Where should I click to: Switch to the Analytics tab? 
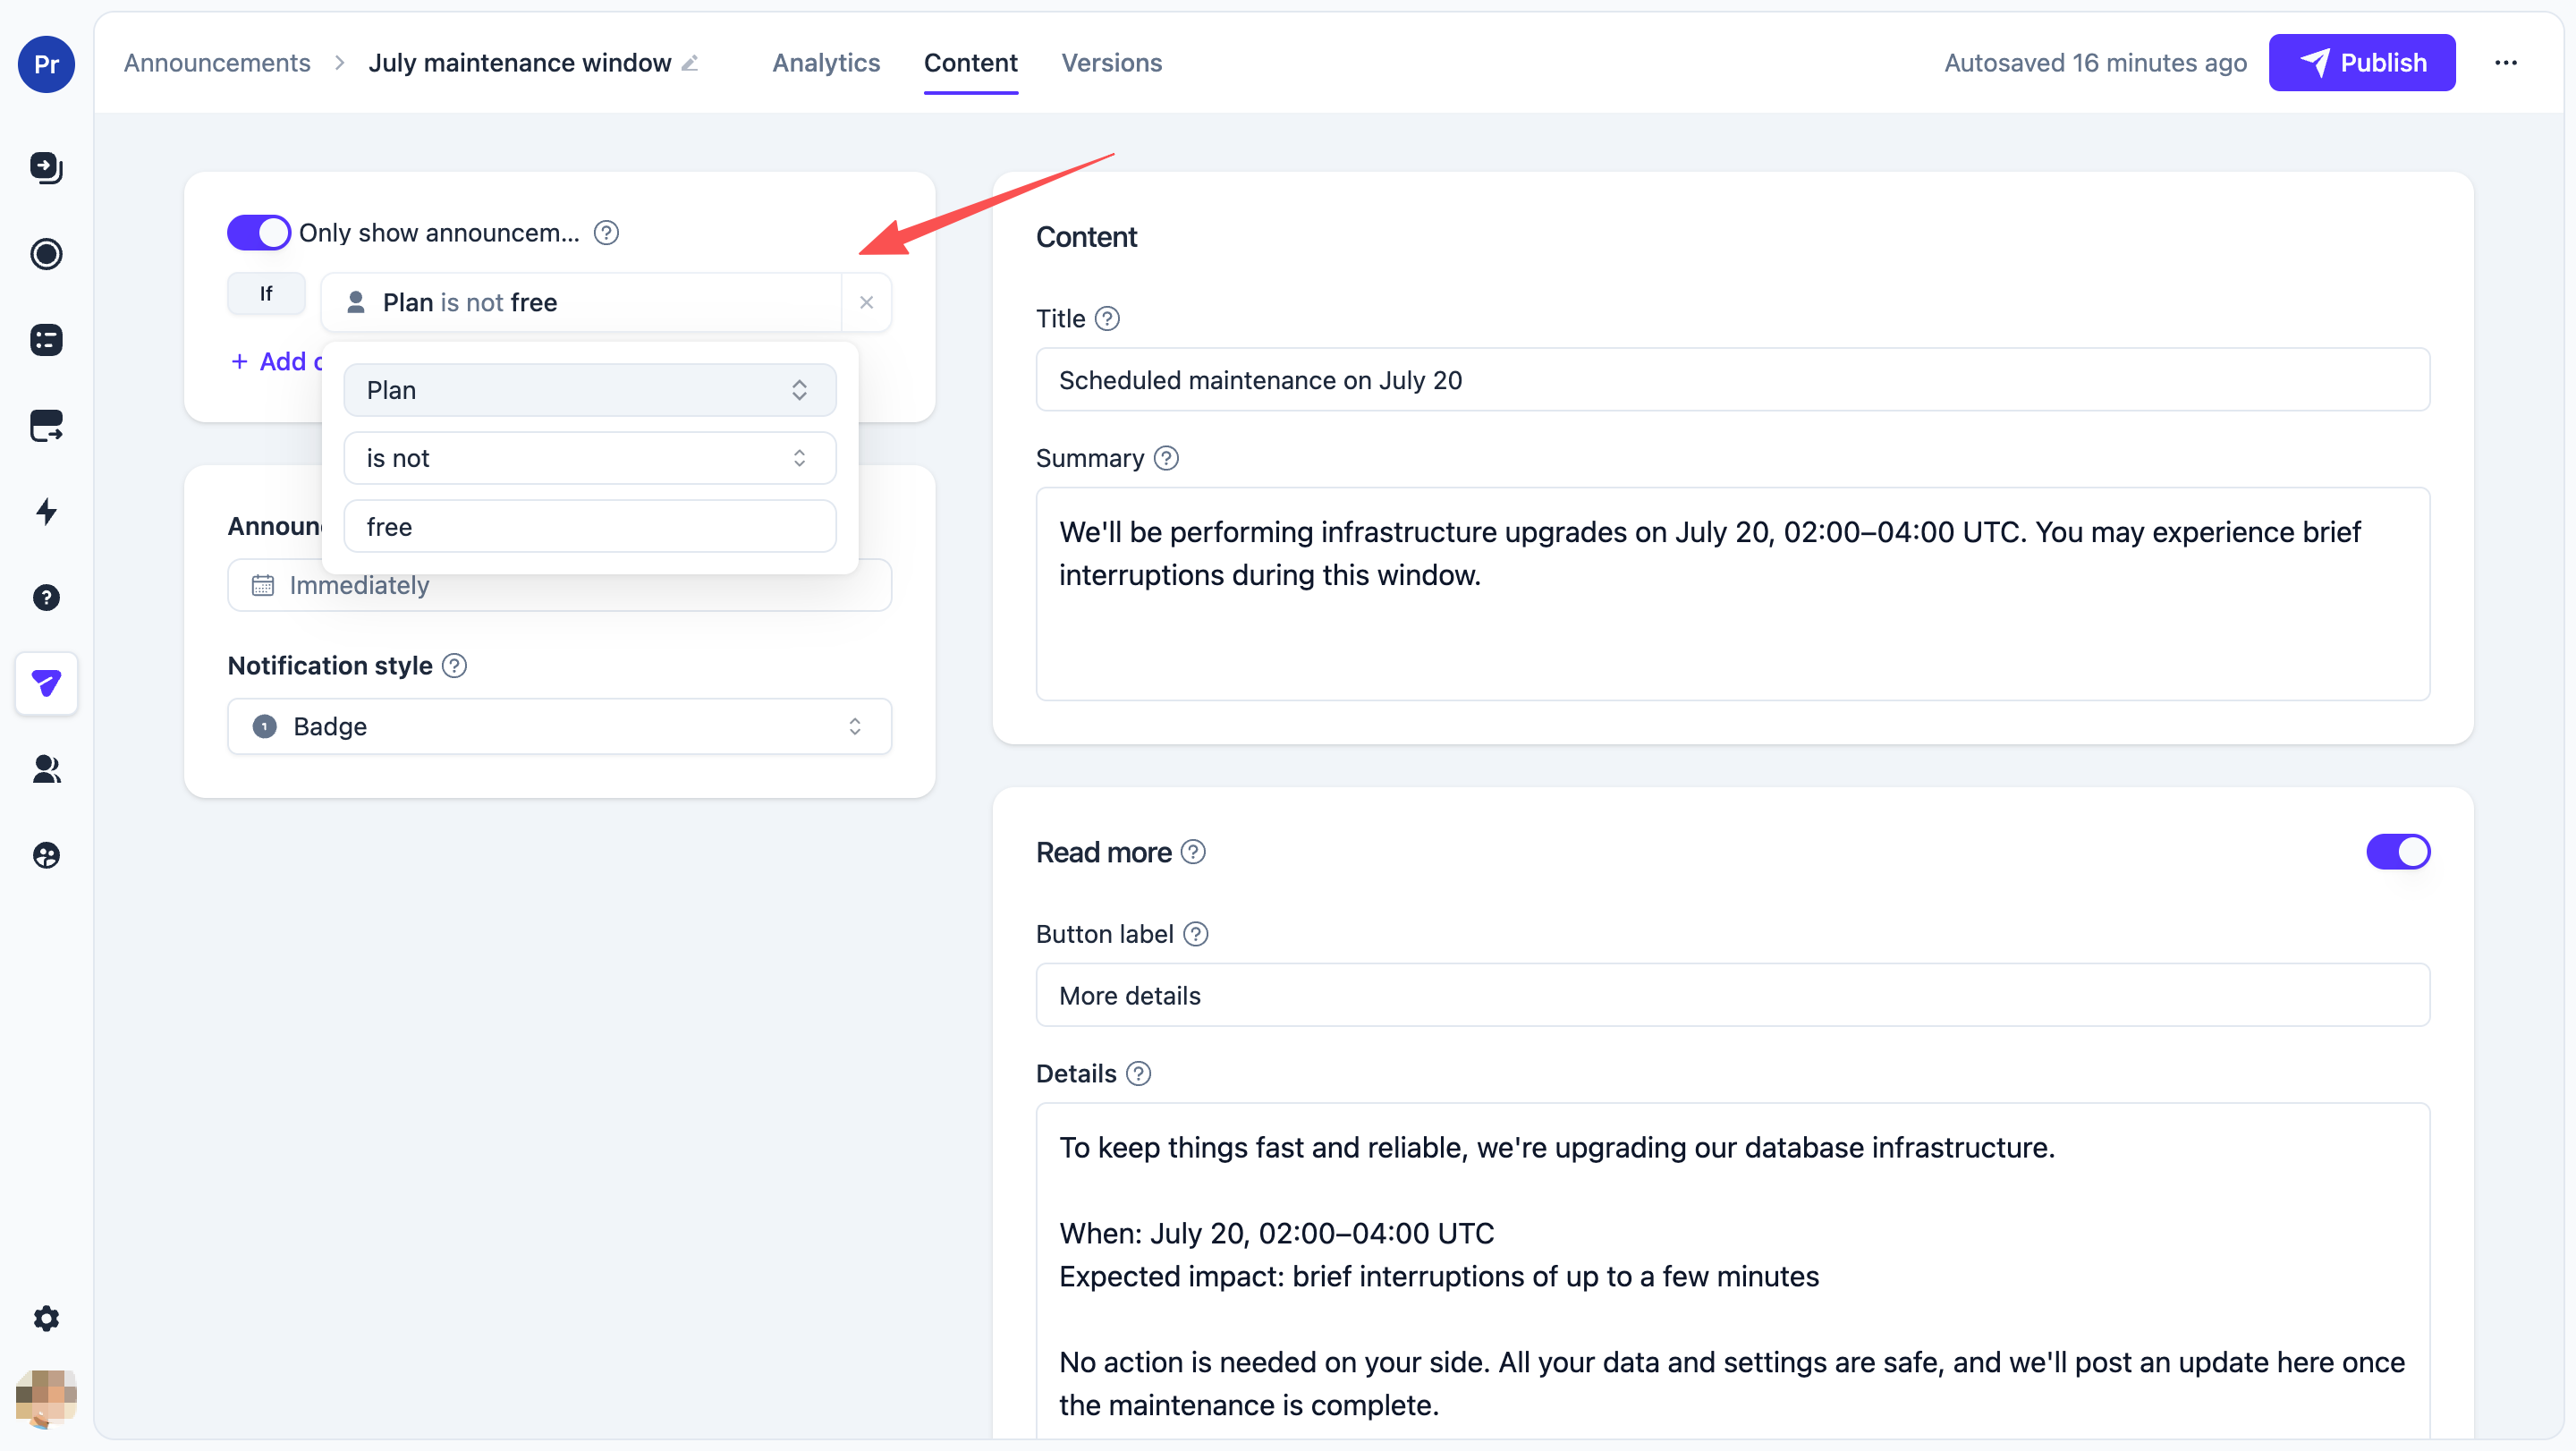826,63
